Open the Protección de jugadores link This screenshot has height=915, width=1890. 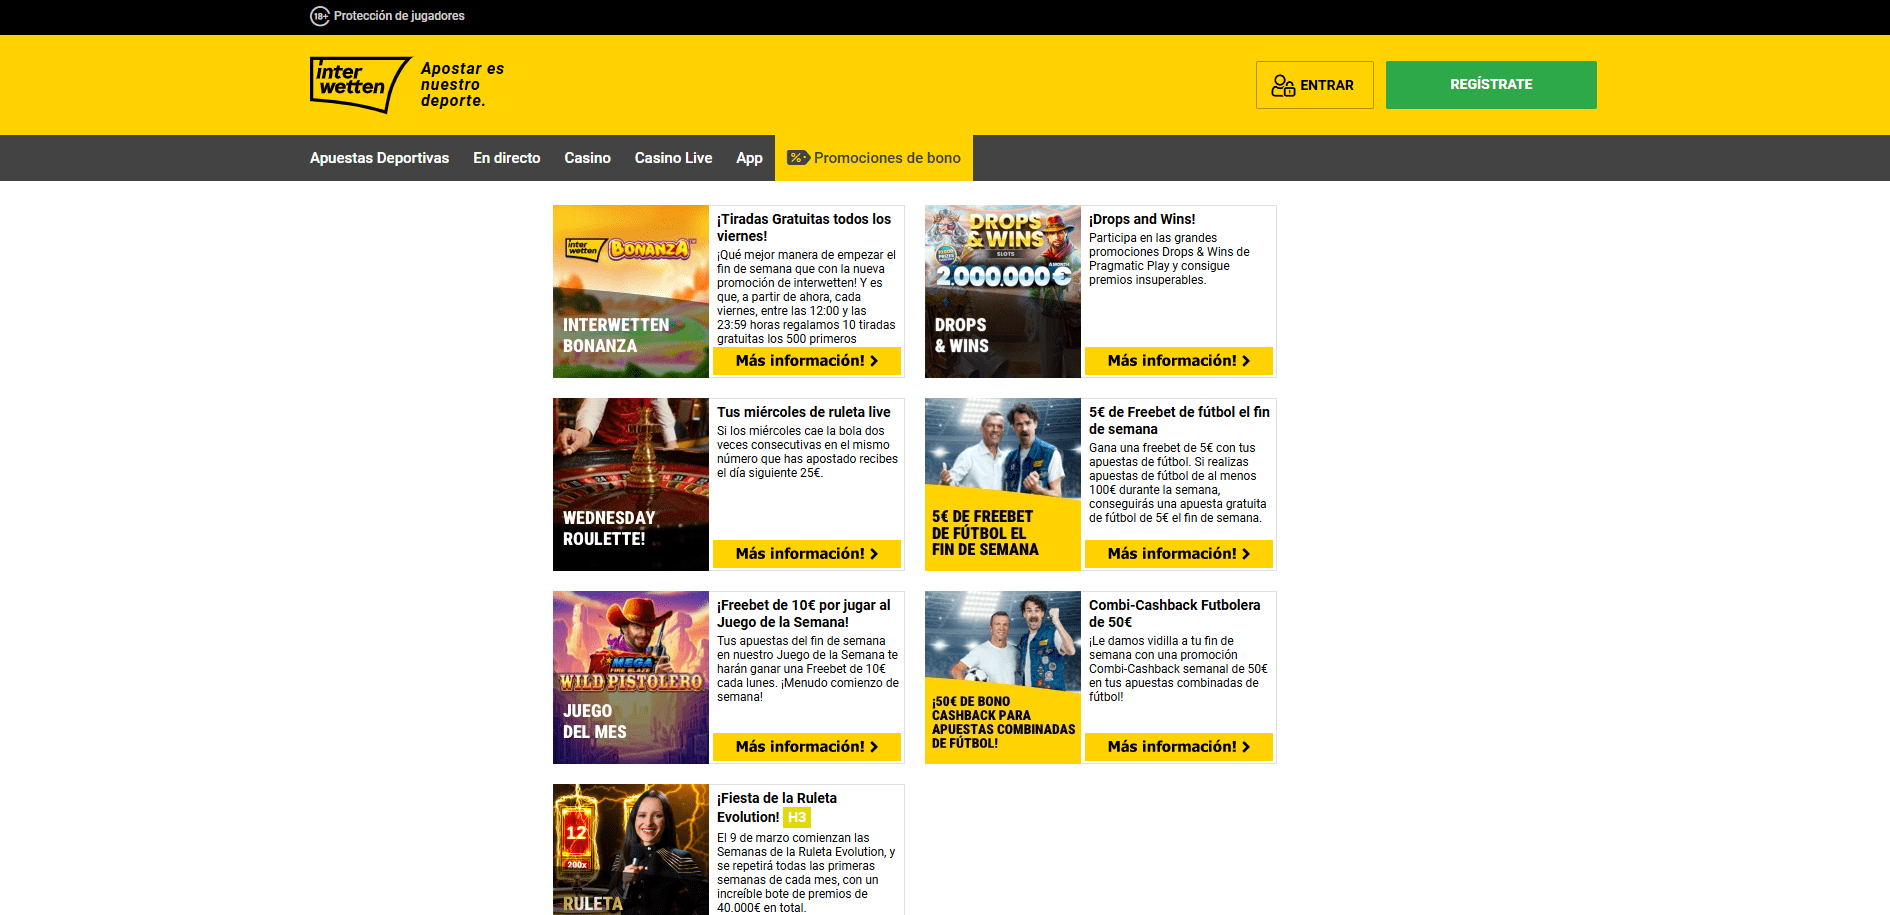point(399,16)
